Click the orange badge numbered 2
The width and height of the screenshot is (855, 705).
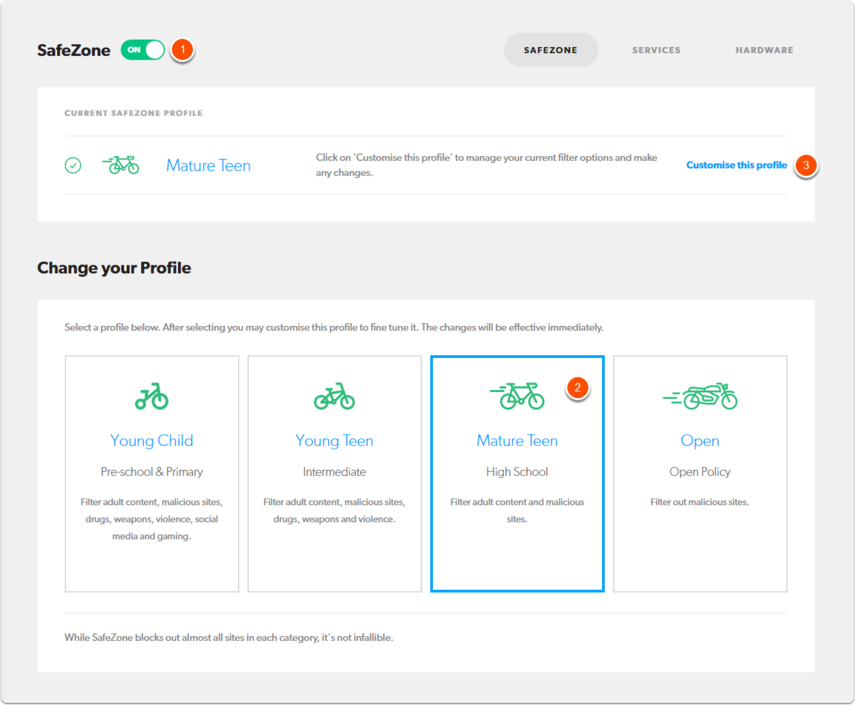pos(577,388)
